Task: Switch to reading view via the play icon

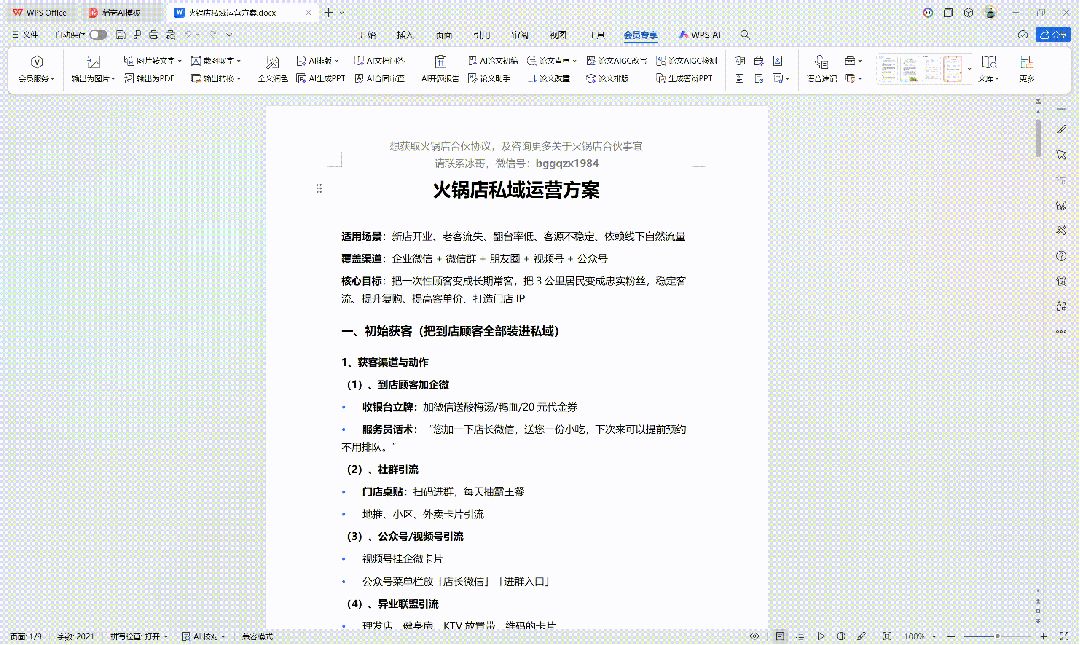Action: coord(821,636)
